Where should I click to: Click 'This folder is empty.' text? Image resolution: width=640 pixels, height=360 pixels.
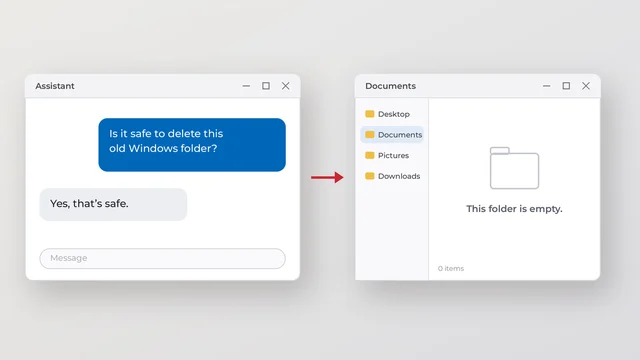(514, 209)
